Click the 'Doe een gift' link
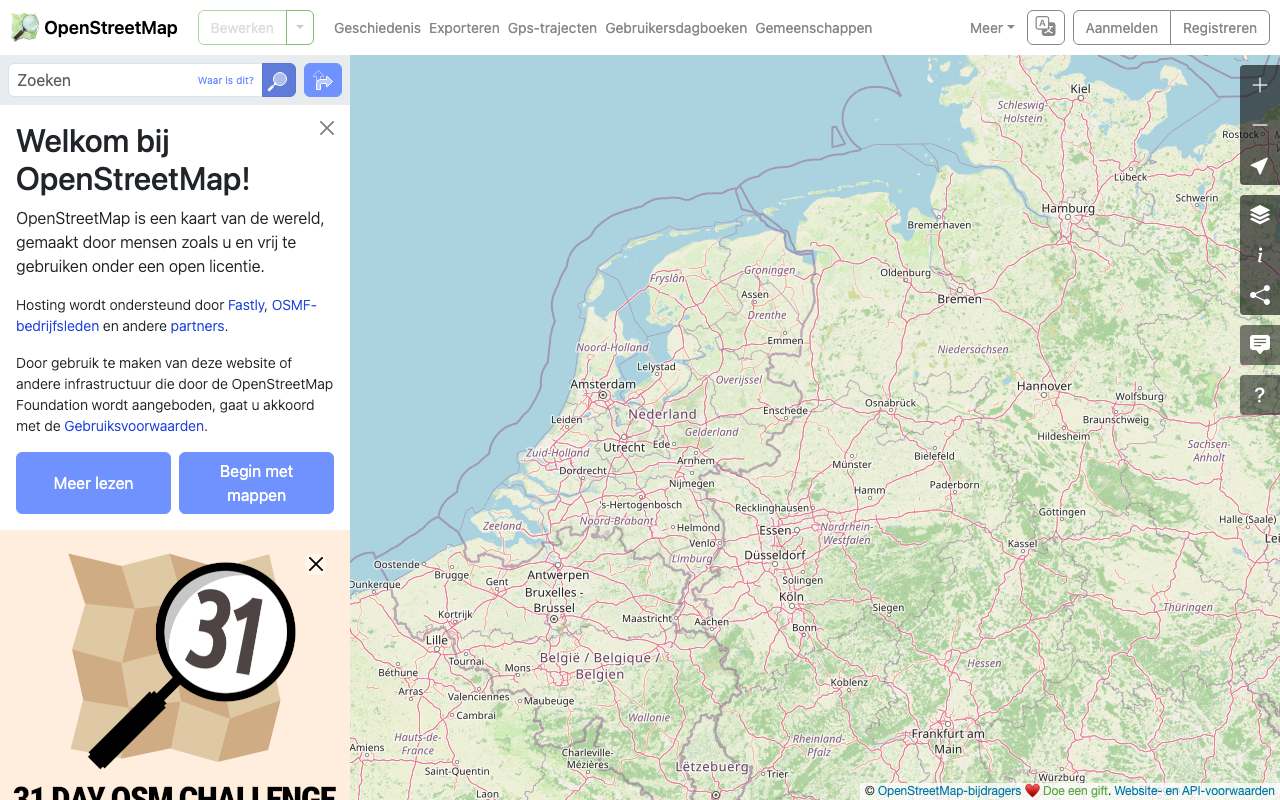Viewport: 1280px width, 800px height. point(1075,790)
